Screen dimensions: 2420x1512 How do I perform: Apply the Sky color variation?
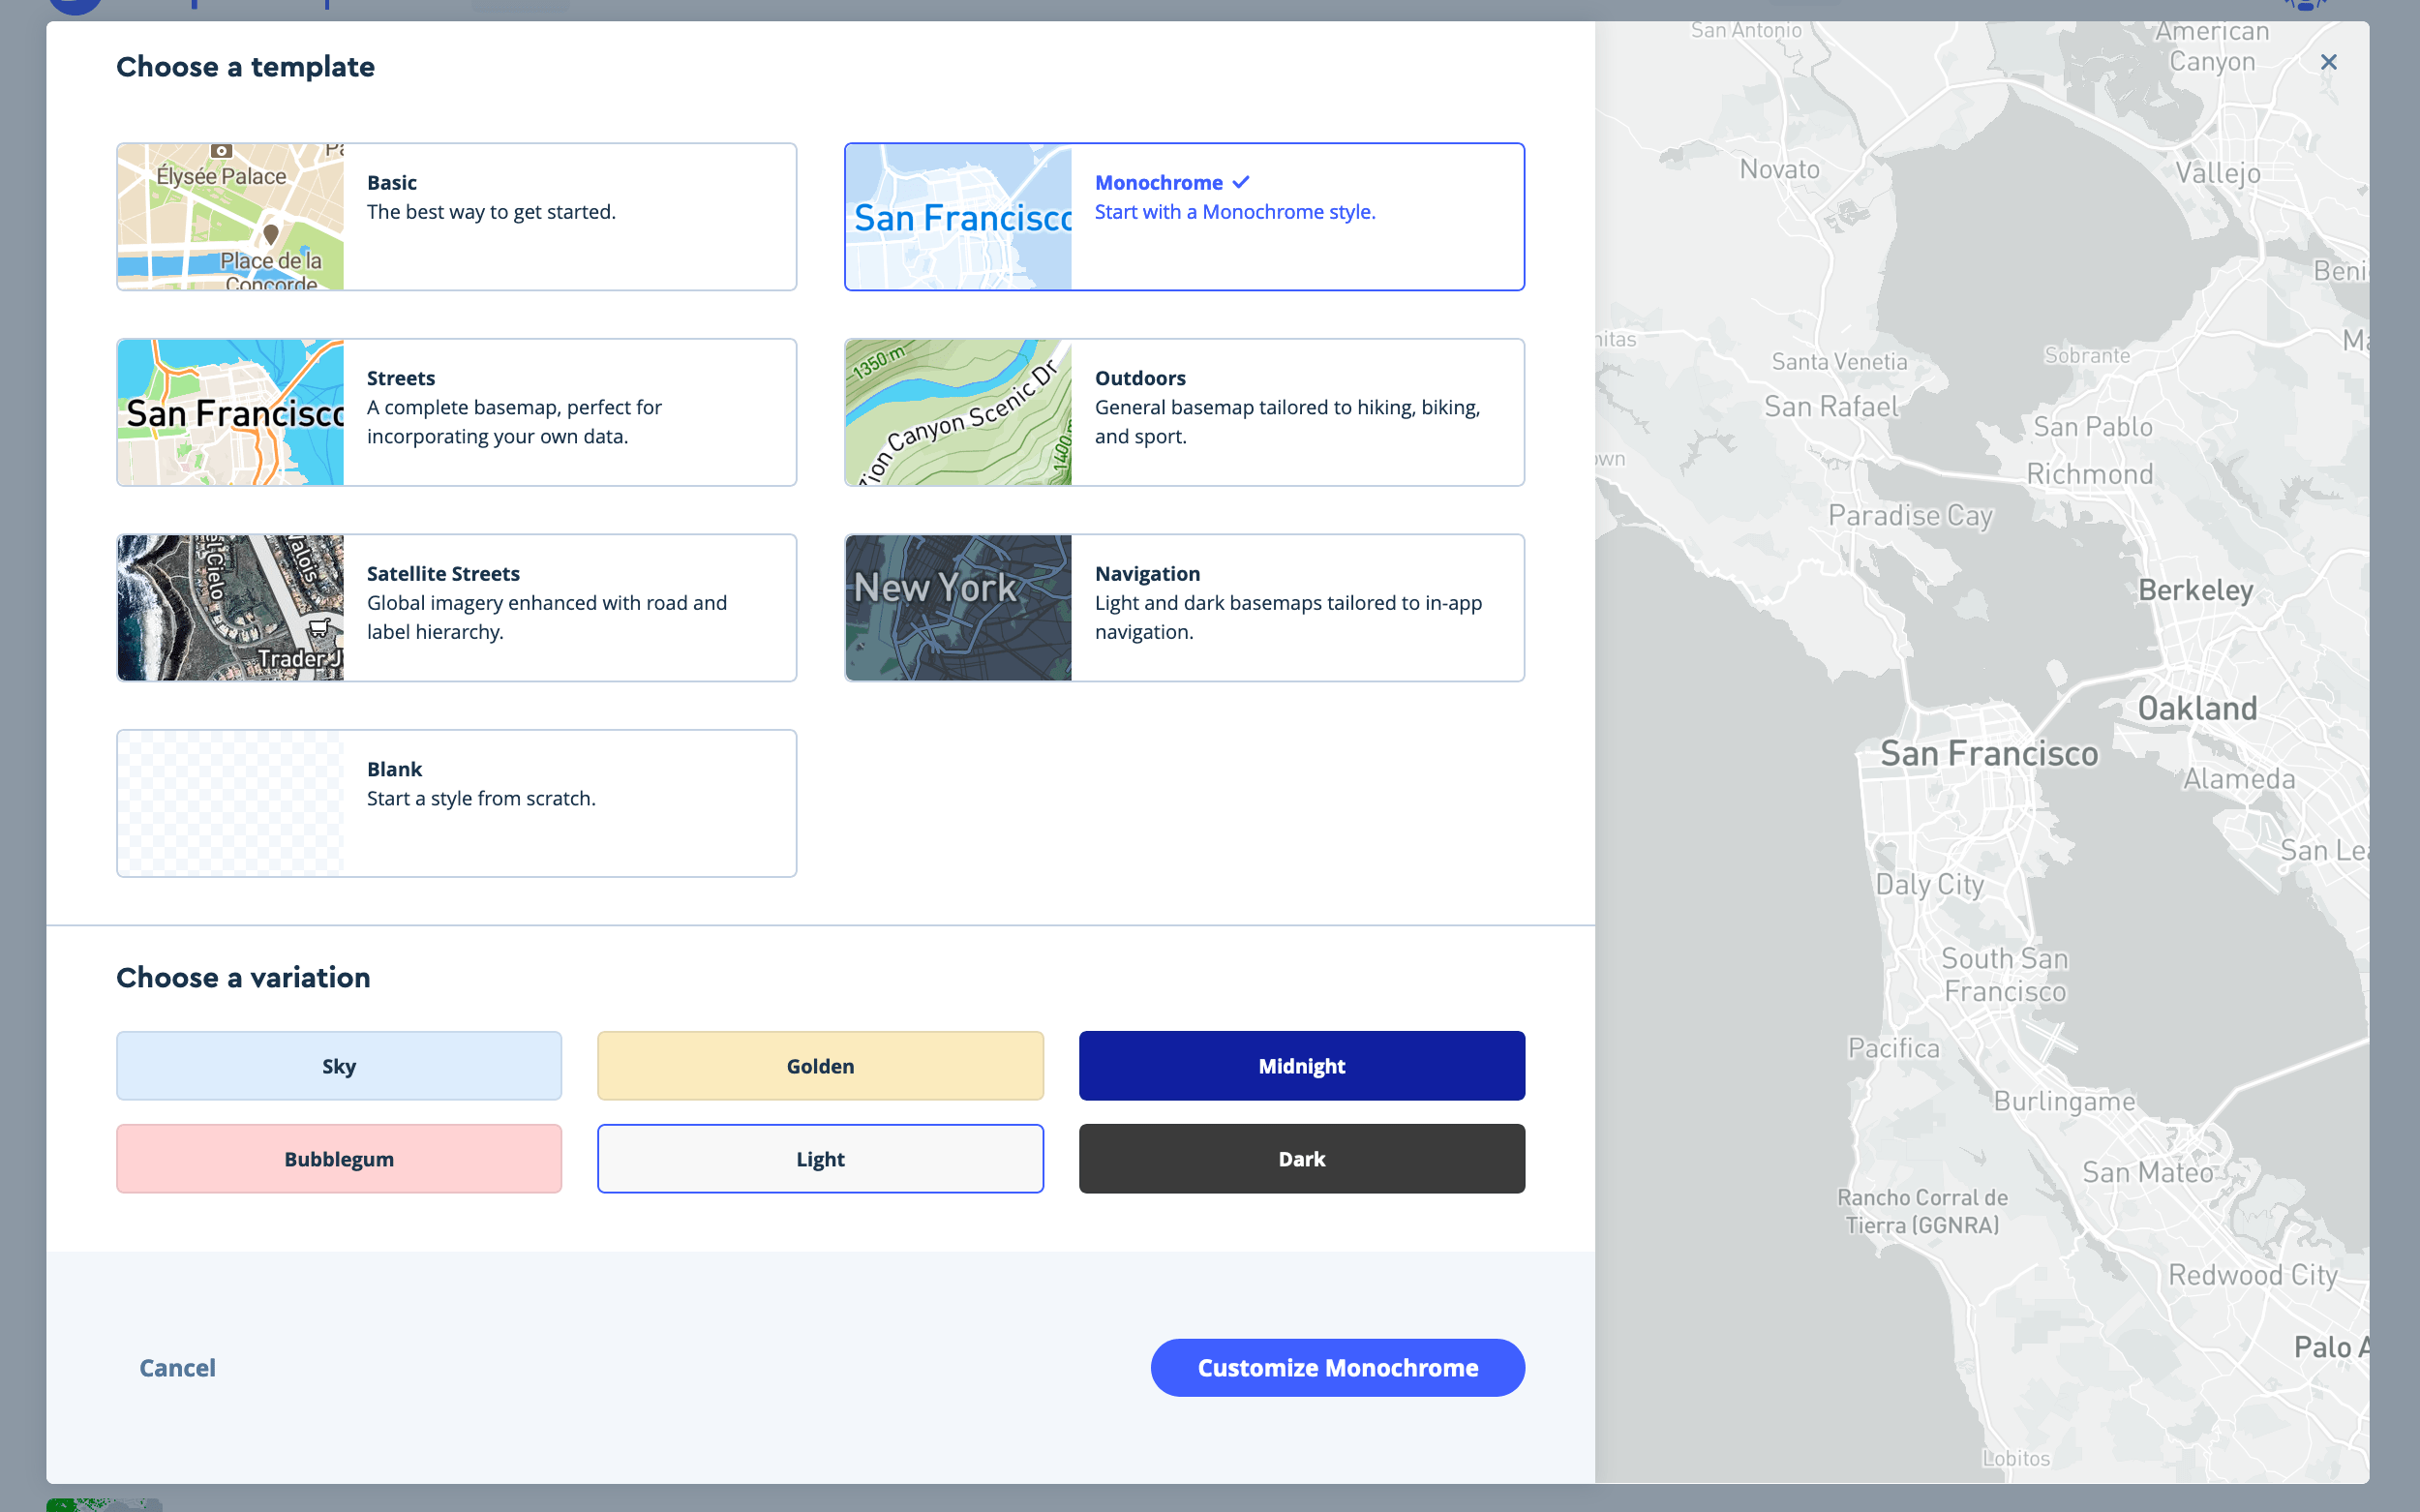click(339, 1066)
